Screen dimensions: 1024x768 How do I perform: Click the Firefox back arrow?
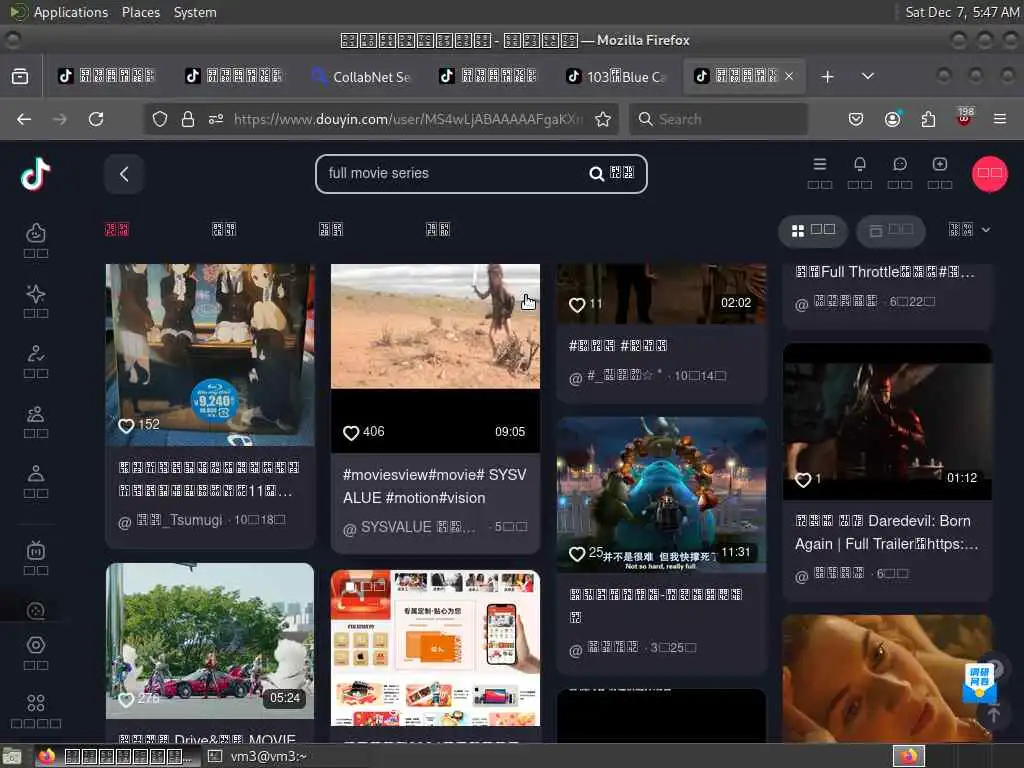click(24, 119)
